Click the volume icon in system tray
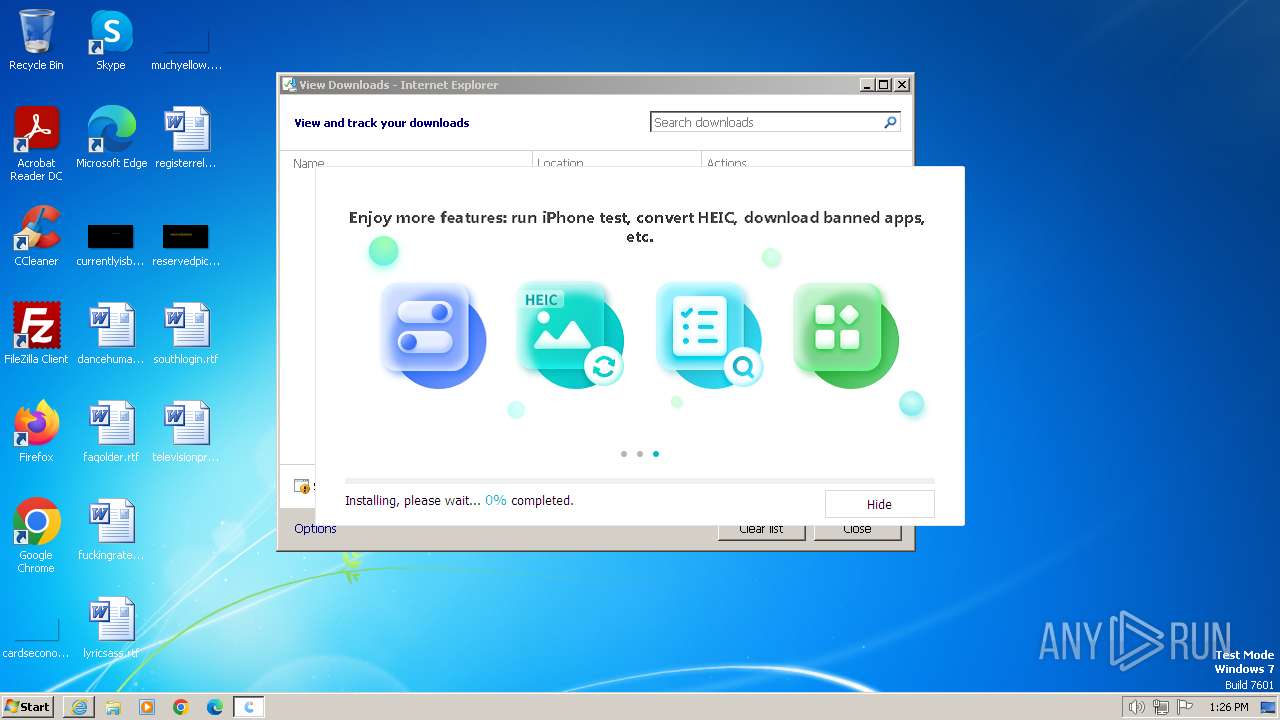 1136,707
